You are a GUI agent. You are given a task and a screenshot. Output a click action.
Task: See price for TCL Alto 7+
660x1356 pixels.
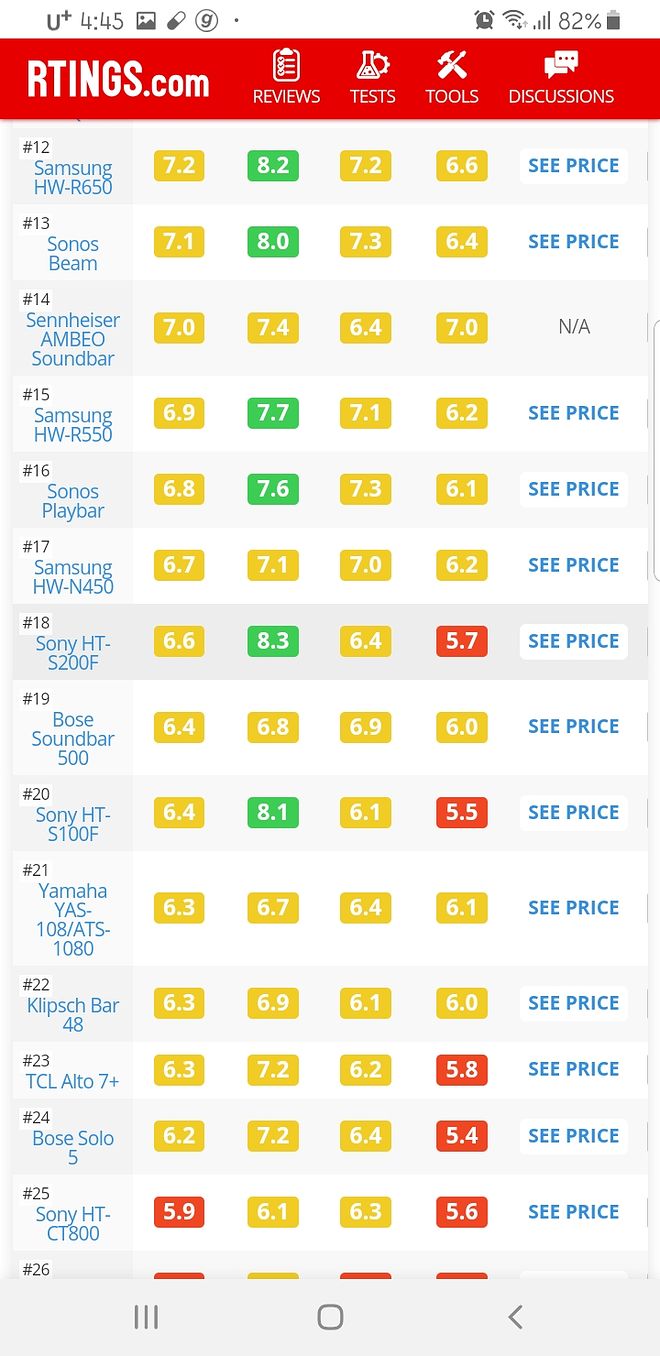573,1069
